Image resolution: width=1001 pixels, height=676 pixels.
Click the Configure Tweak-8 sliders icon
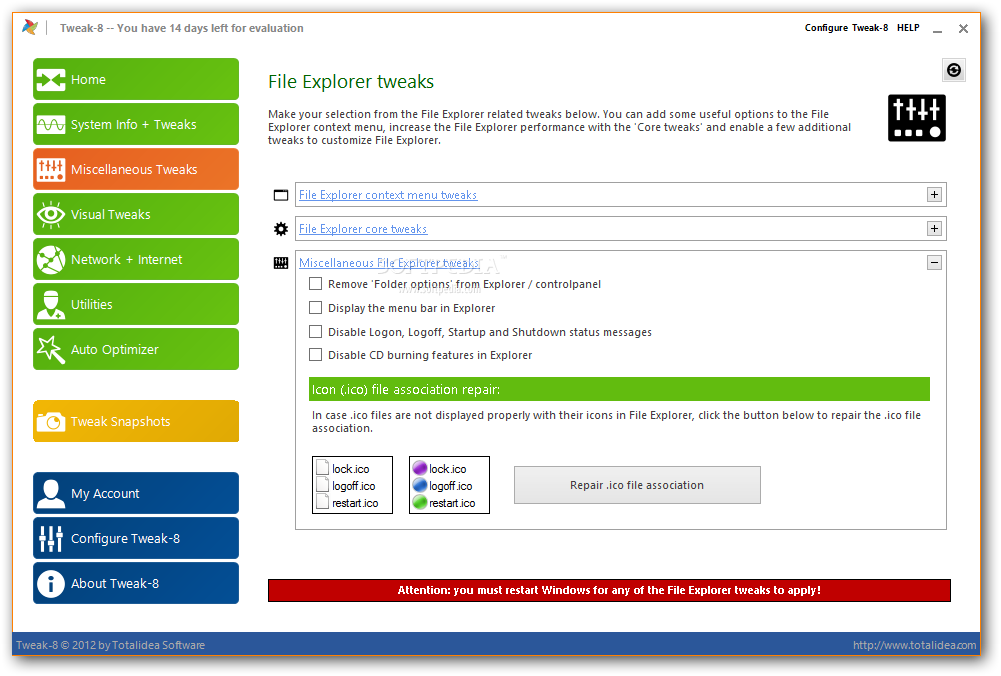[50, 539]
